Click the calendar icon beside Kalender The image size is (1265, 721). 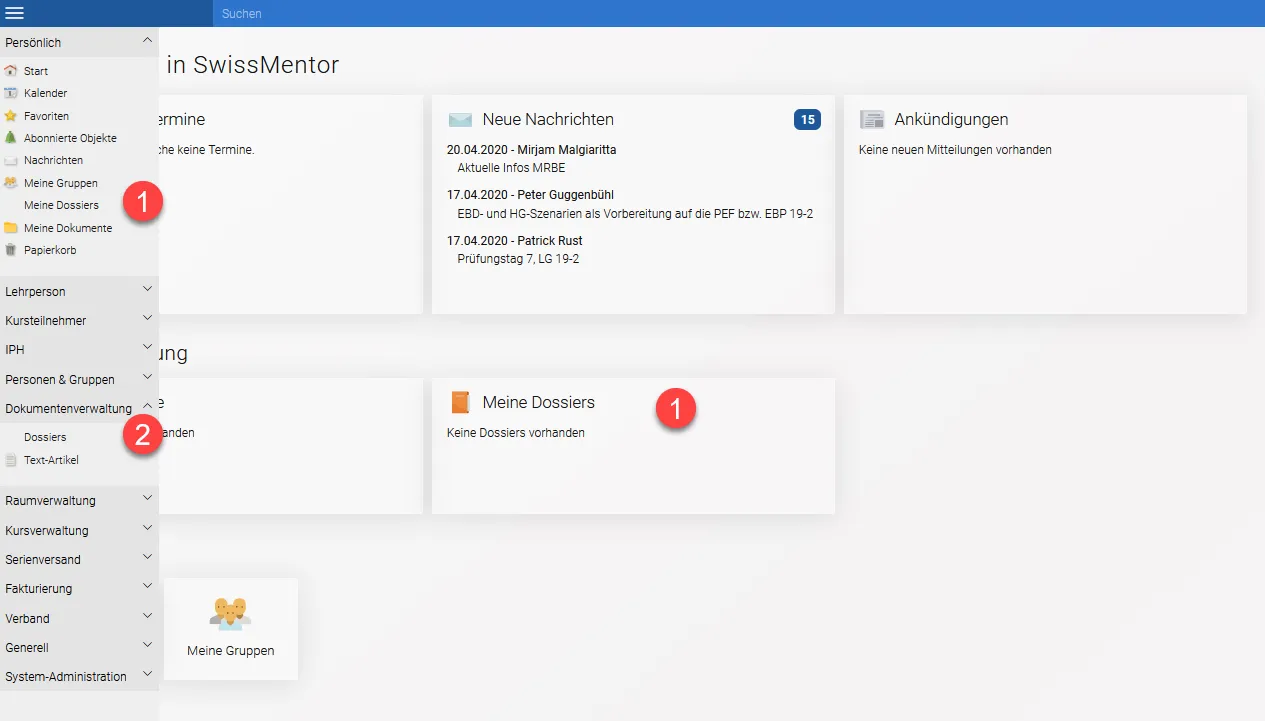pyautogui.click(x=11, y=93)
